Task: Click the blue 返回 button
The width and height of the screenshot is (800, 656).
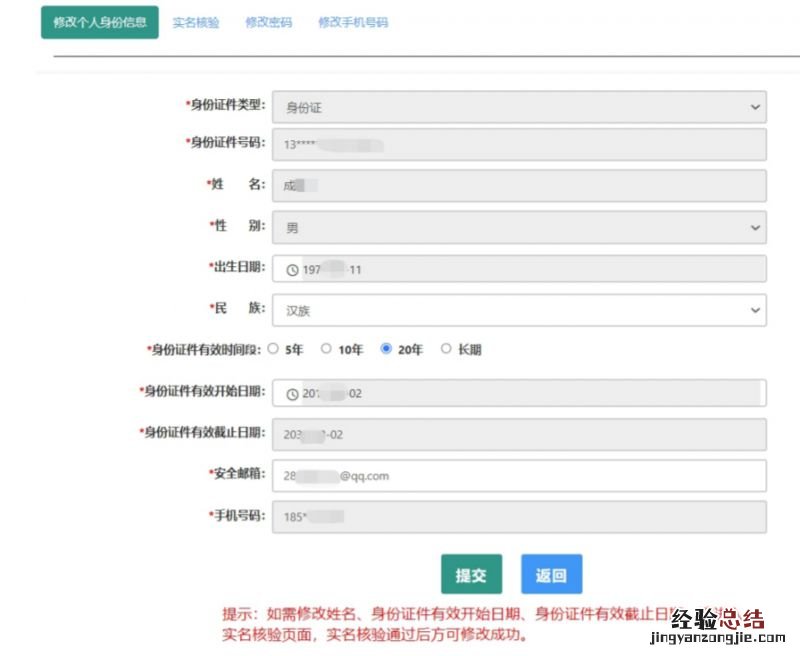Action: click(551, 575)
